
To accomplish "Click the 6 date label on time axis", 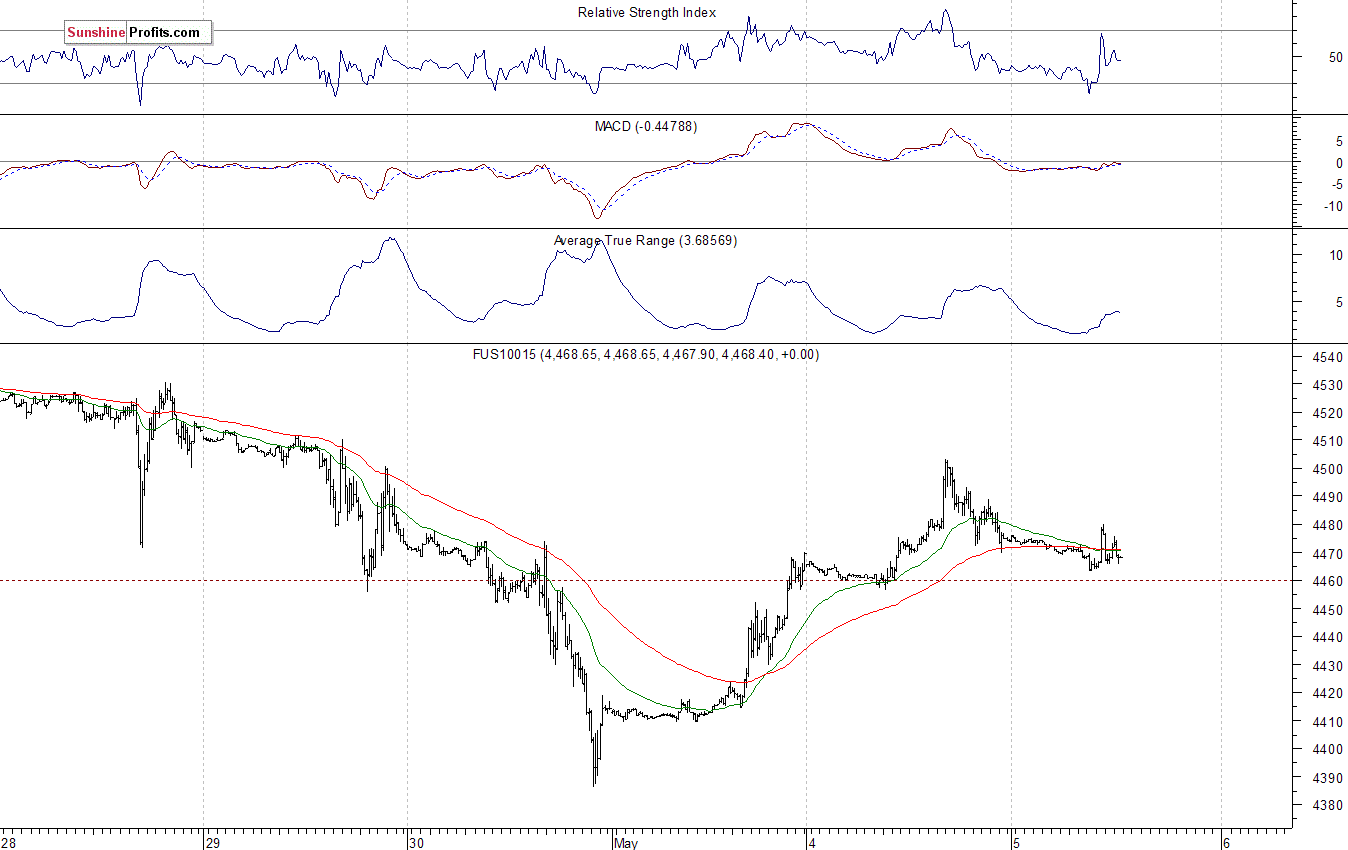I will click(1227, 843).
